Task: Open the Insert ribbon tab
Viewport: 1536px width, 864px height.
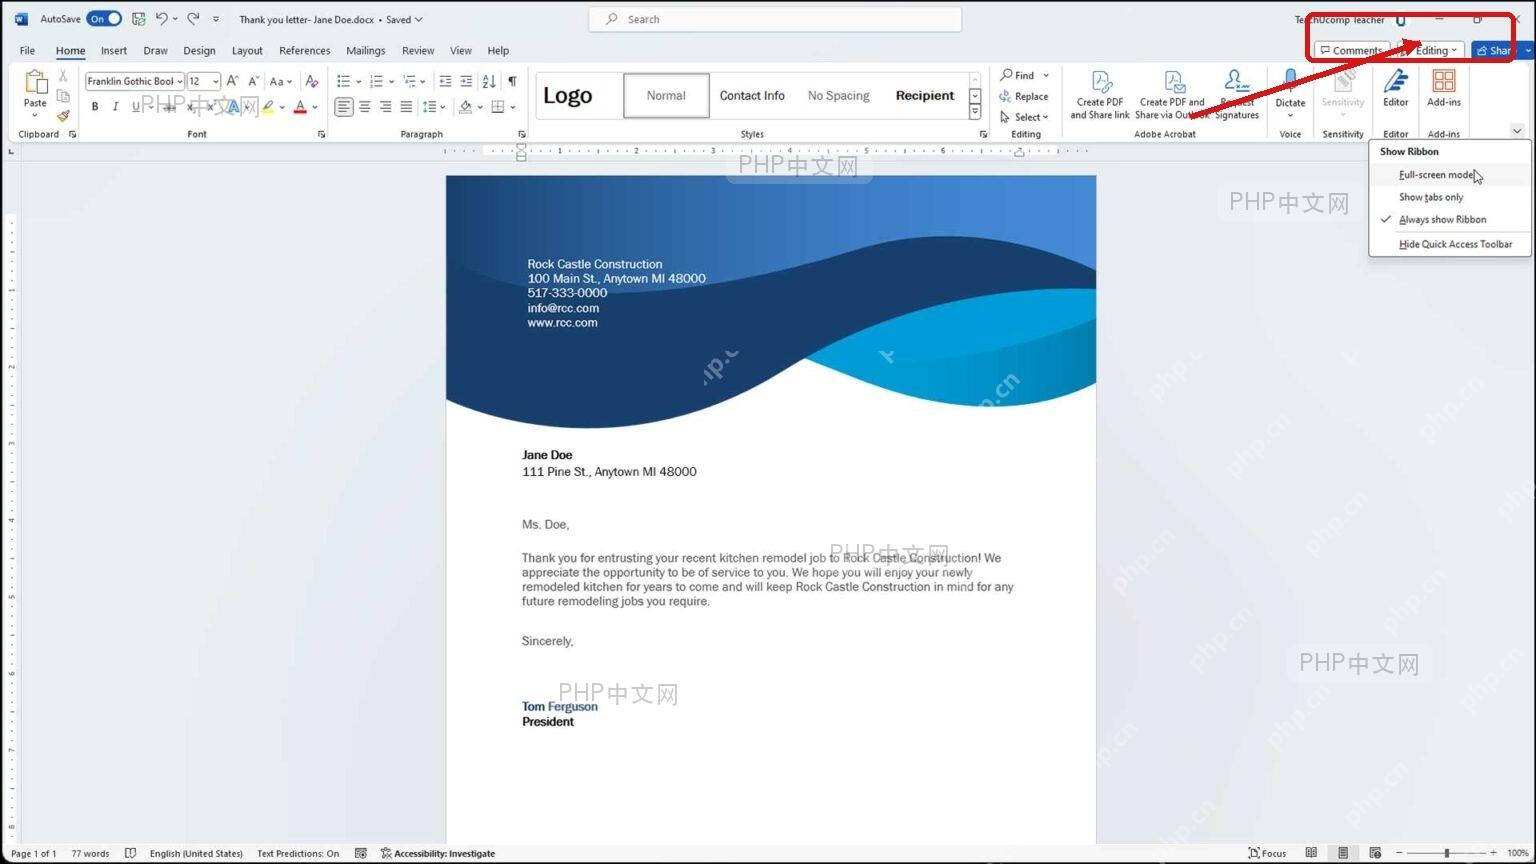Action: [114, 50]
